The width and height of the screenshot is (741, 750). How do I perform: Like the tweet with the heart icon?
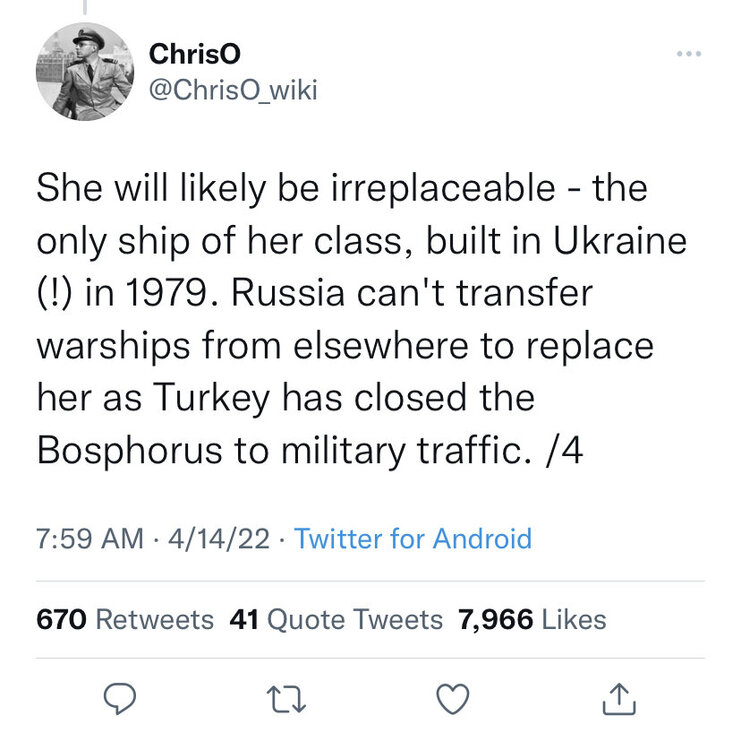(x=453, y=696)
